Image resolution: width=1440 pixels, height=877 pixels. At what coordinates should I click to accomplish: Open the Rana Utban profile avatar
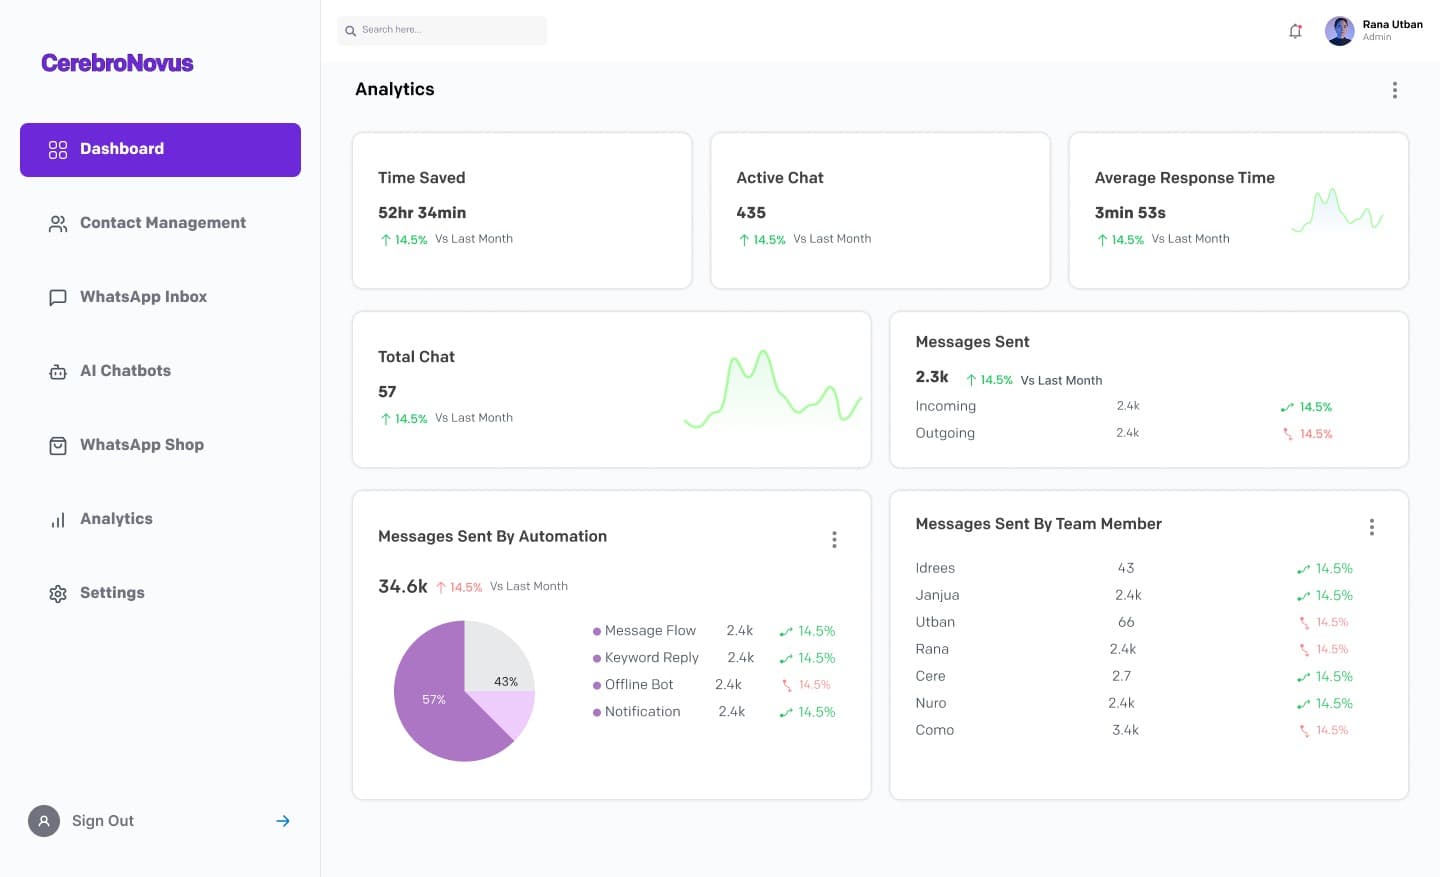(1339, 31)
